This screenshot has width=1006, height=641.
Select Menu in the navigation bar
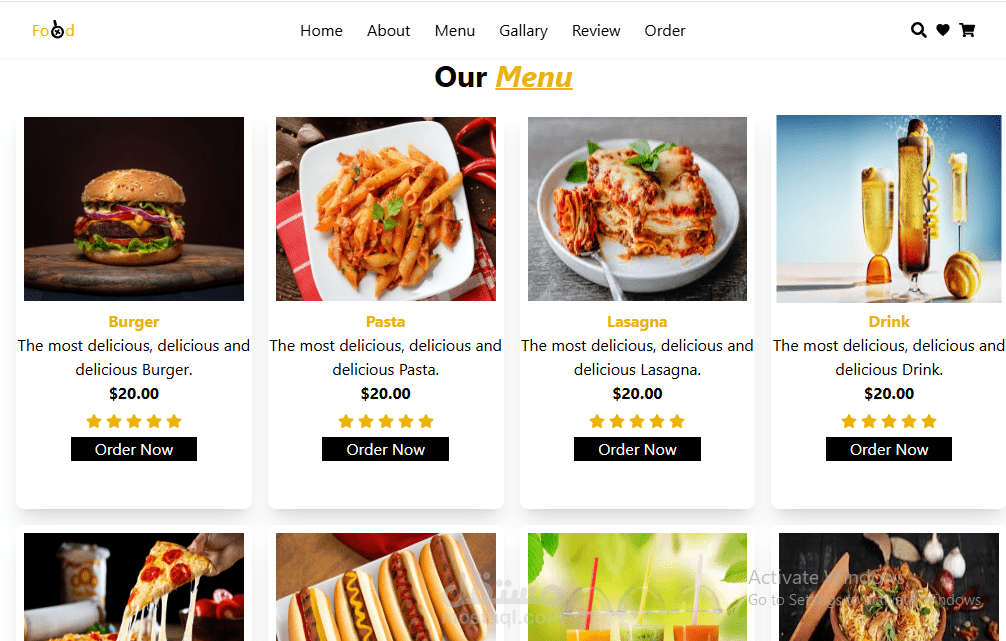(455, 31)
